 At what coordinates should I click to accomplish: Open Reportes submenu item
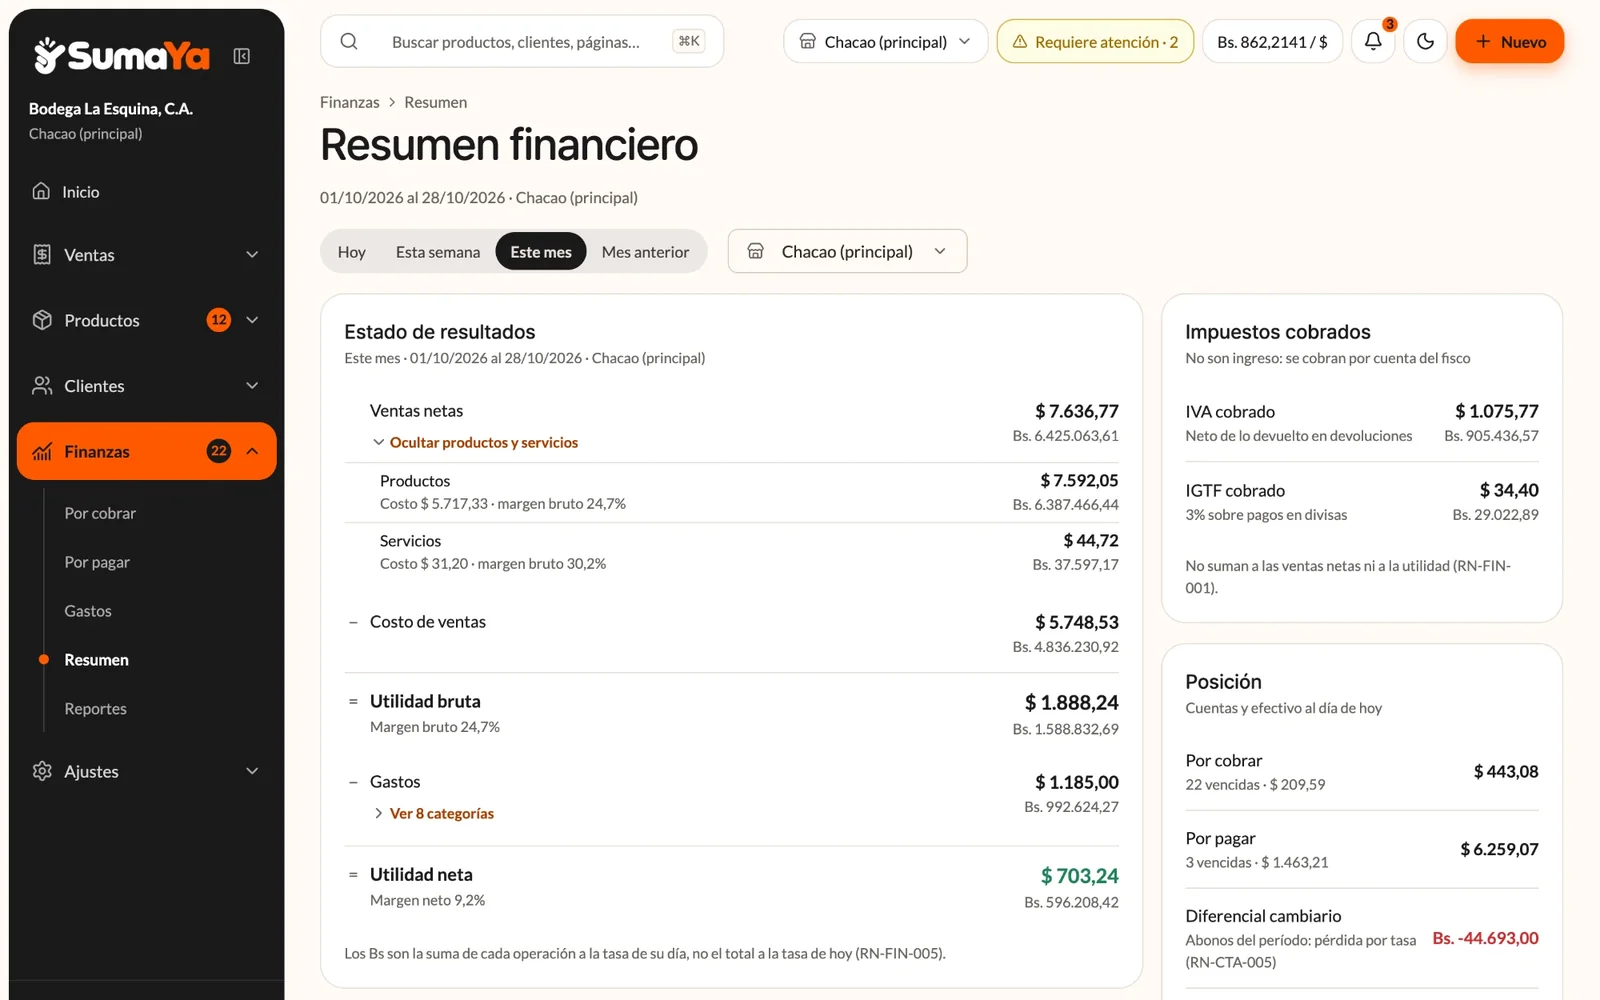click(x=95, y=709)
